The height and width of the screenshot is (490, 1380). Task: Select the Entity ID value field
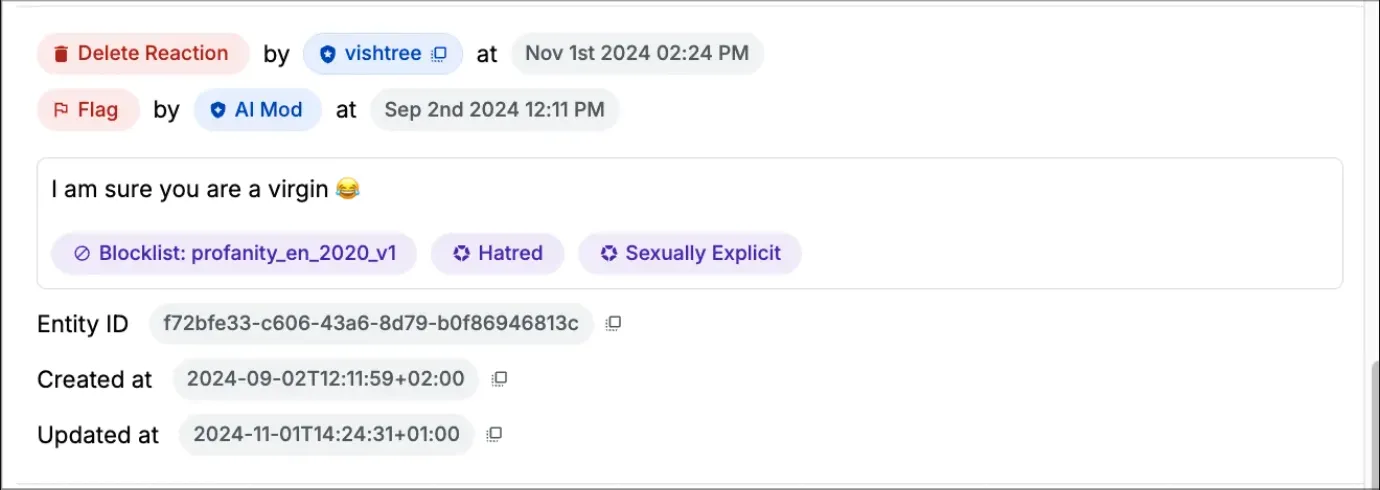tap(370, 324)
